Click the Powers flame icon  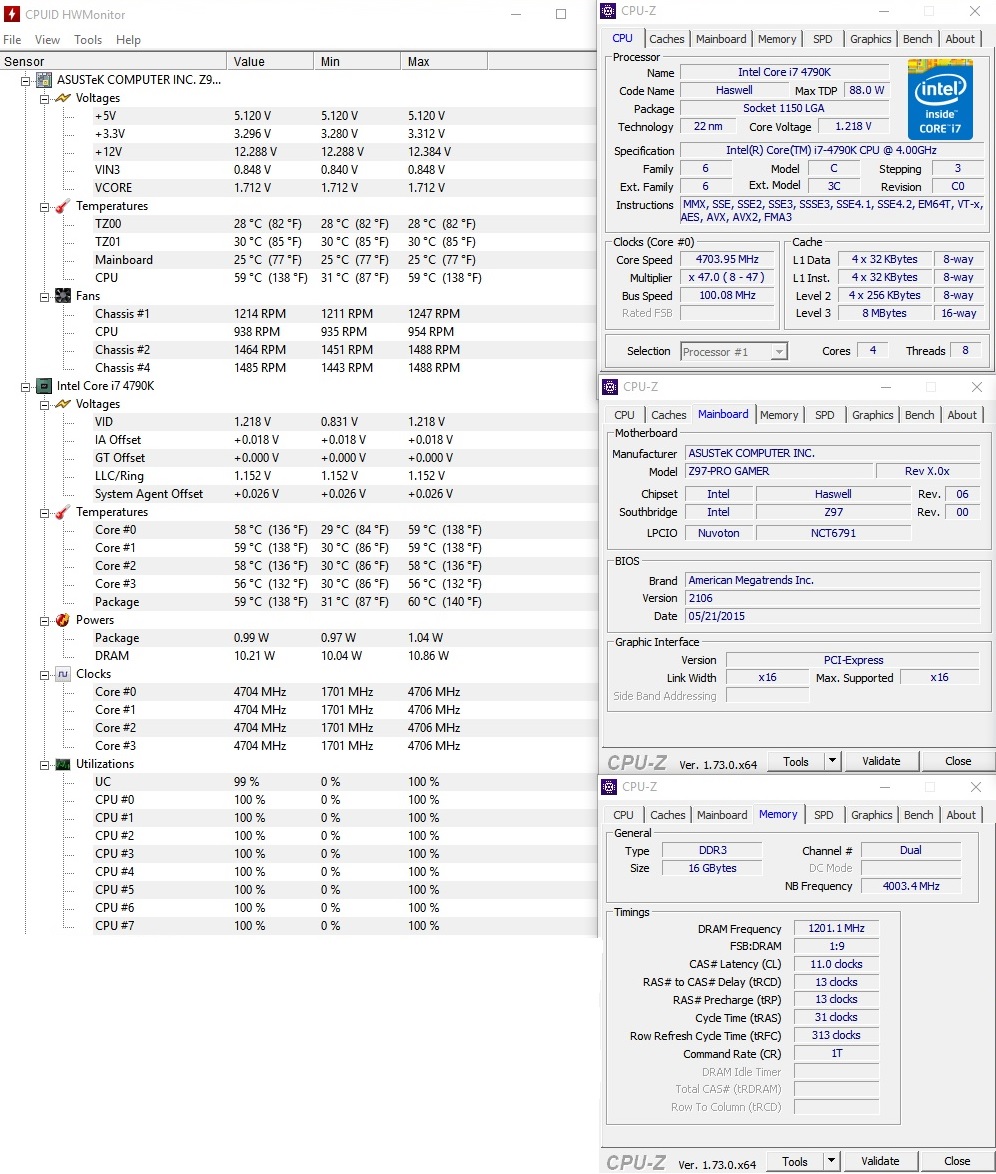[x=63, y=620]
